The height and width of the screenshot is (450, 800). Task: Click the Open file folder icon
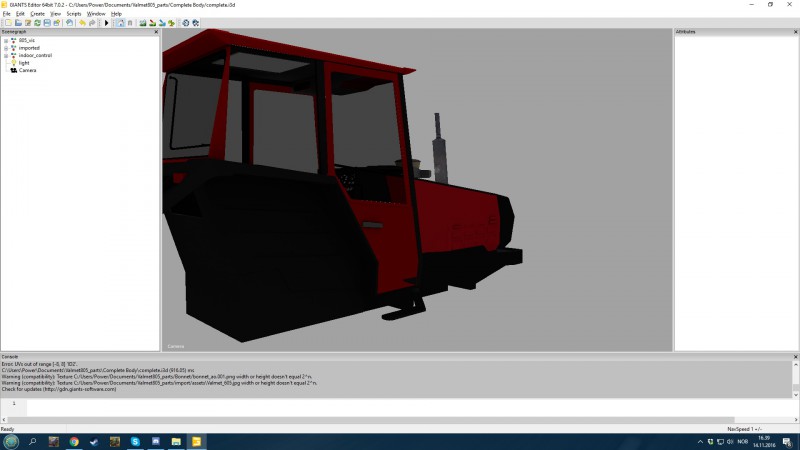pos(18,23)
